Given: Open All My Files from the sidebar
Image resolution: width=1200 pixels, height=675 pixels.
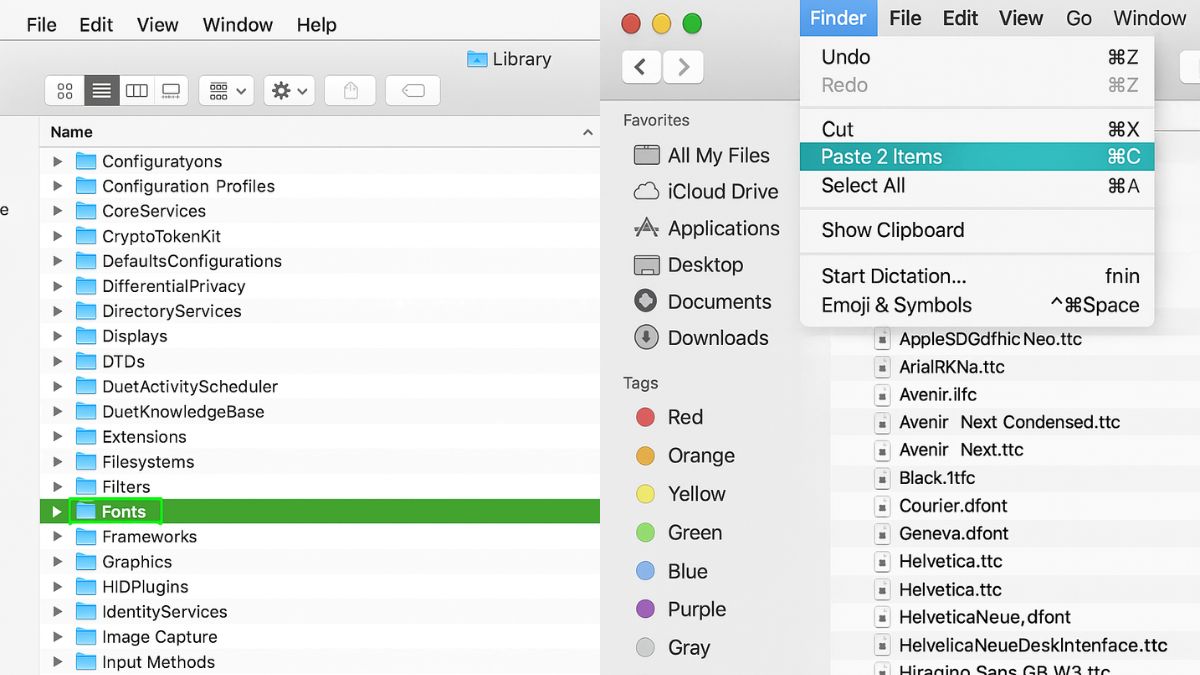Looking at the screenshot, I should coord(702,155).
